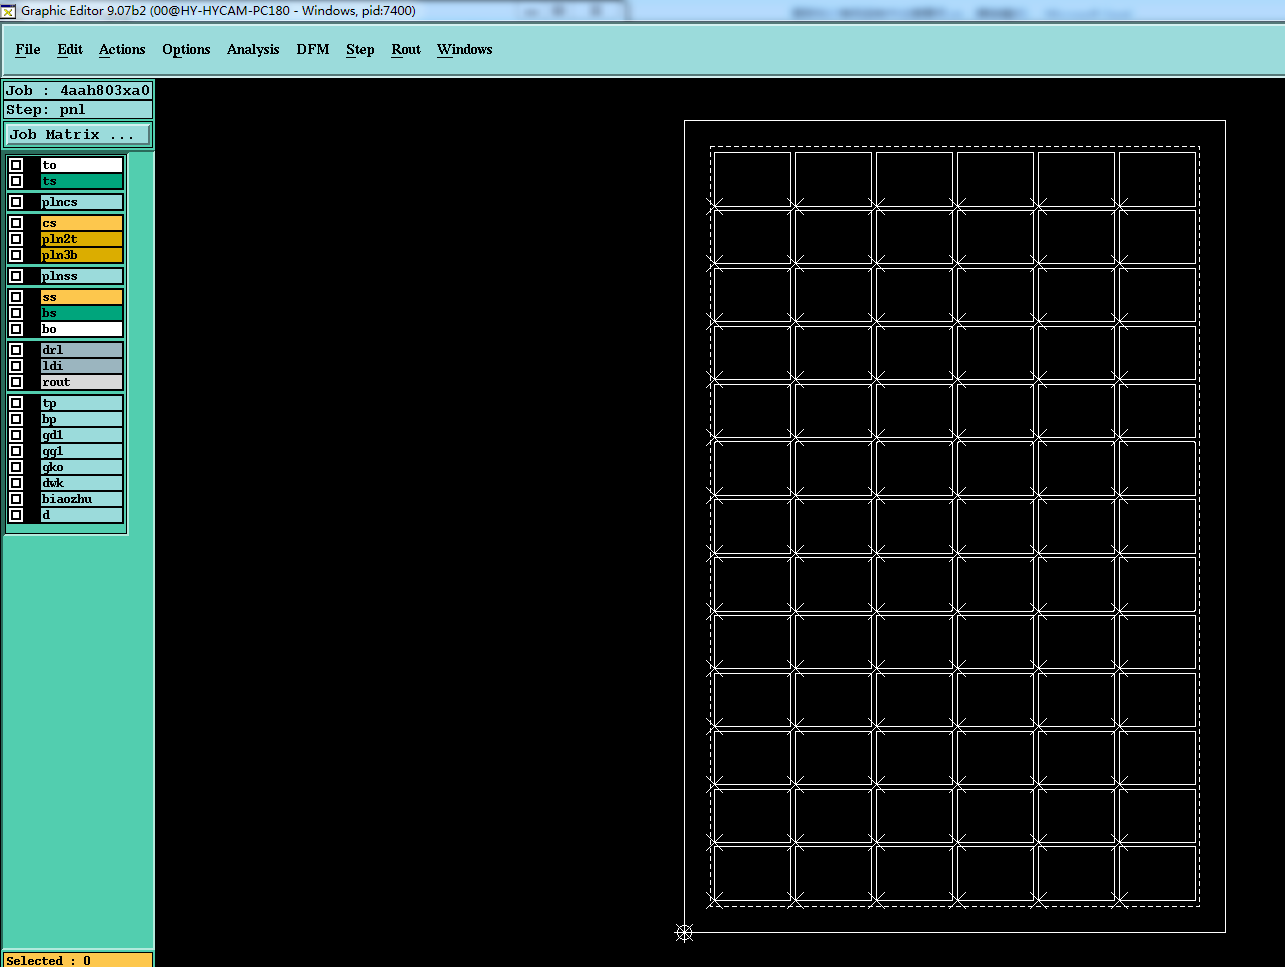
Task: Select the gg1 layer name
Action: click(x=82, y=451)
